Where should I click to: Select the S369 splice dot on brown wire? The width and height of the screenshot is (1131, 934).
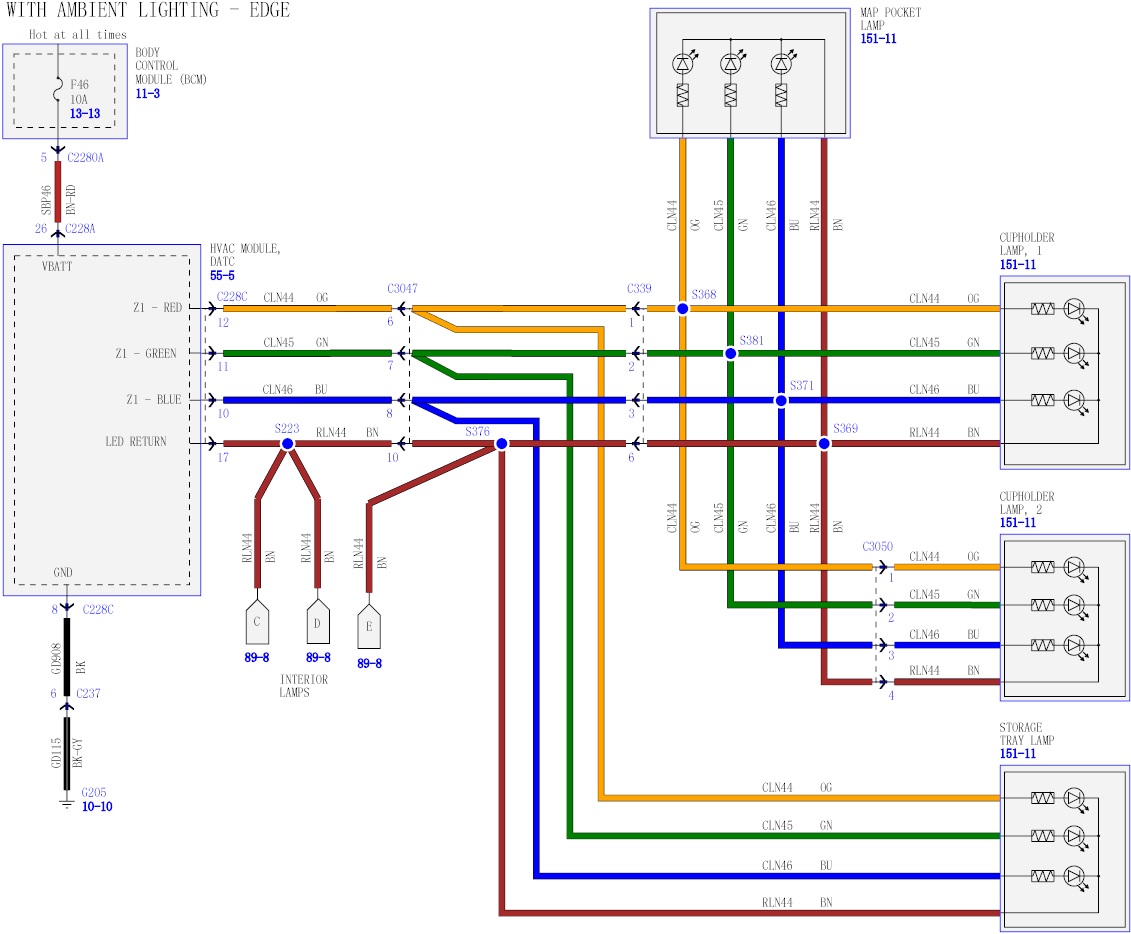click(824, 443)
